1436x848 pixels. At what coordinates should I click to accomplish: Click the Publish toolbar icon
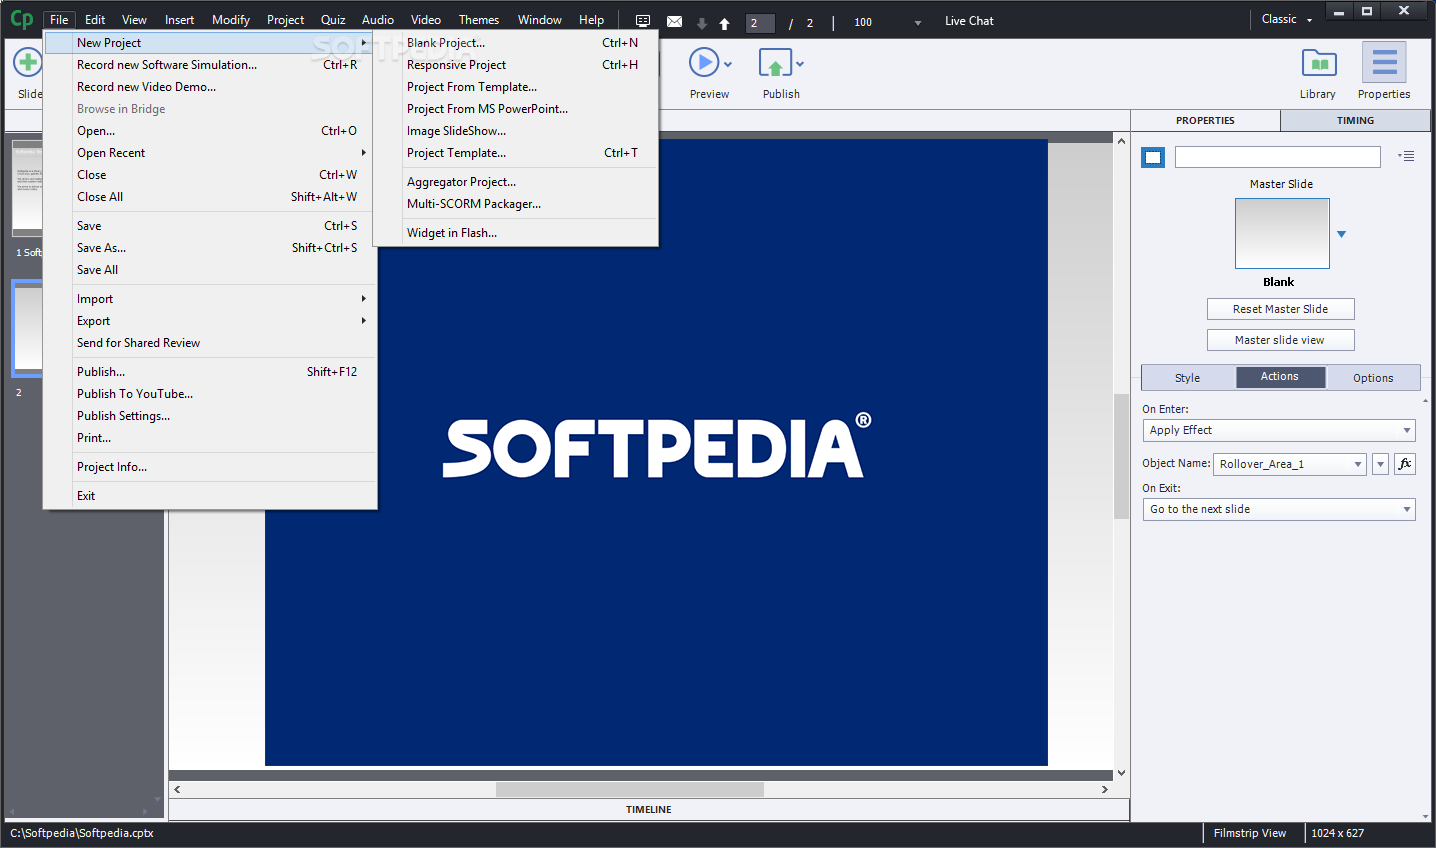(x=775, y=63)
